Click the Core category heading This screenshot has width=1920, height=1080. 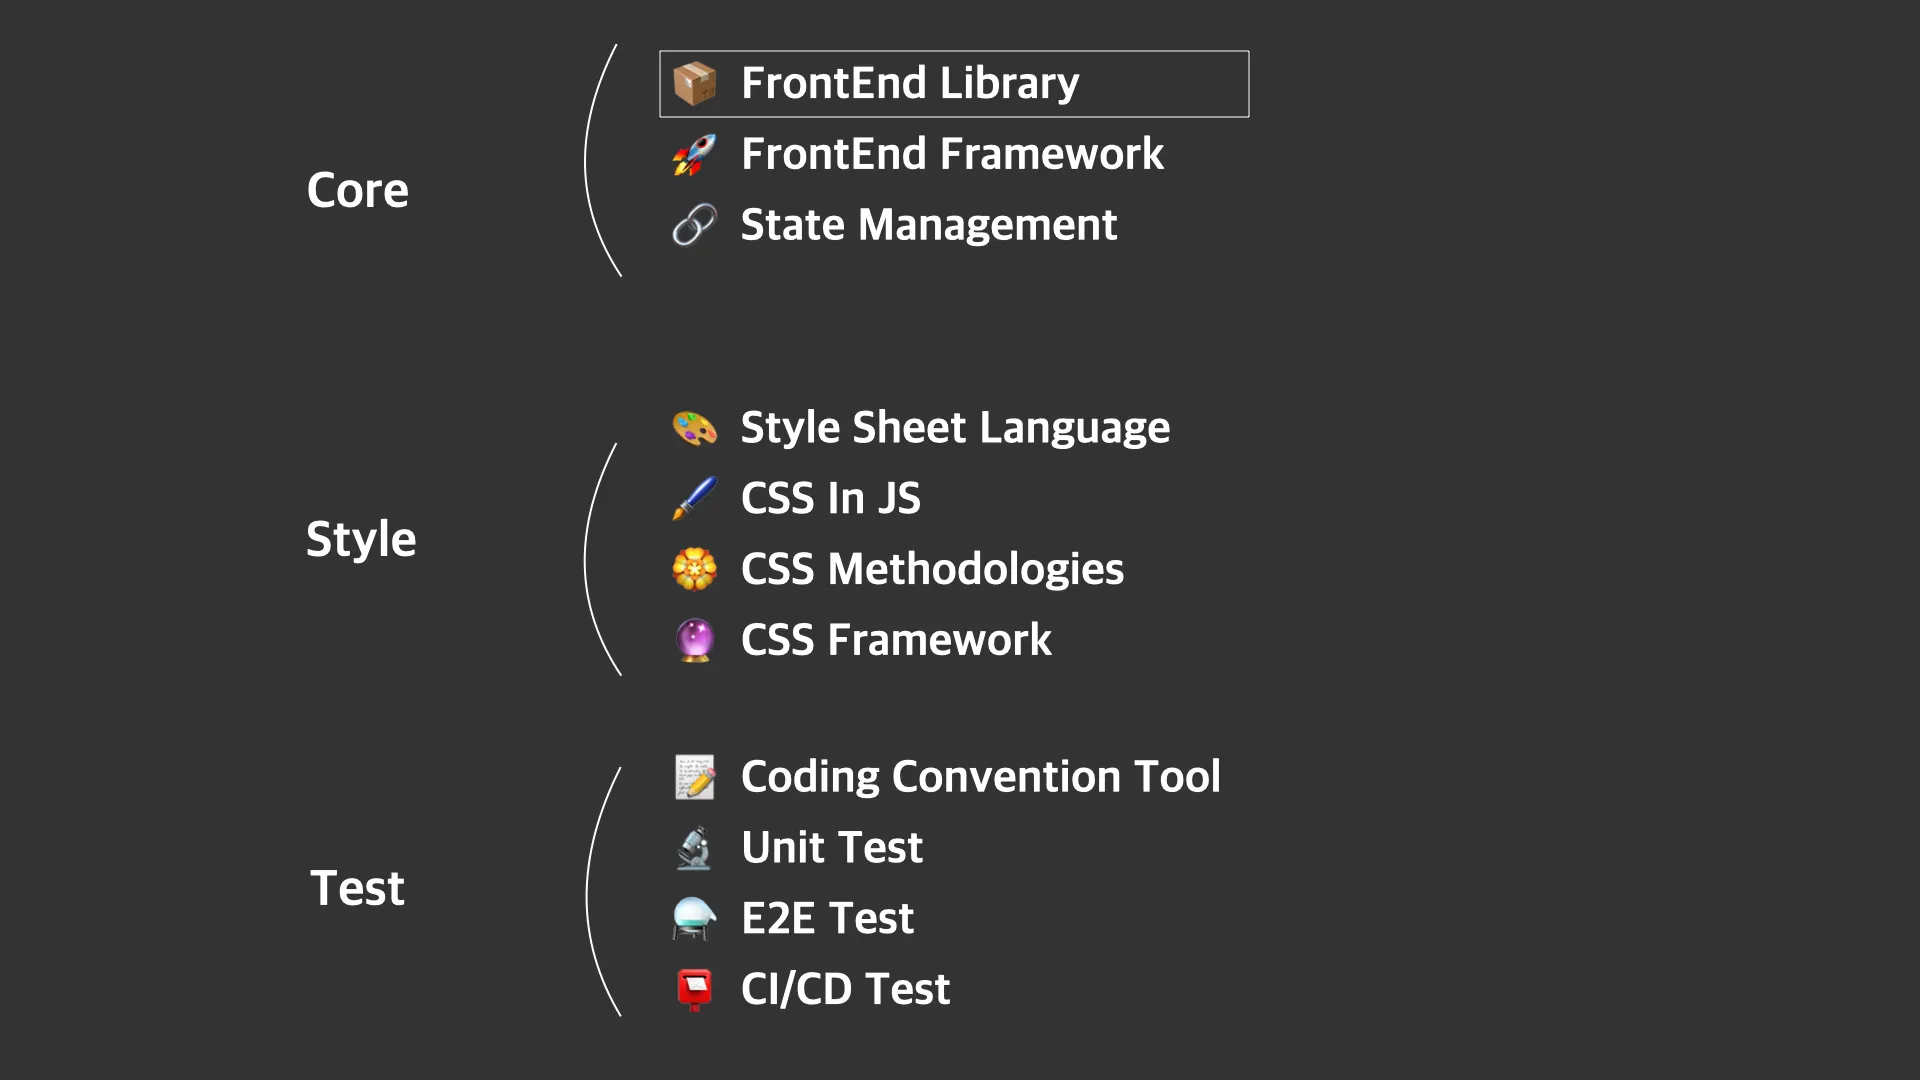coord(358,190)
